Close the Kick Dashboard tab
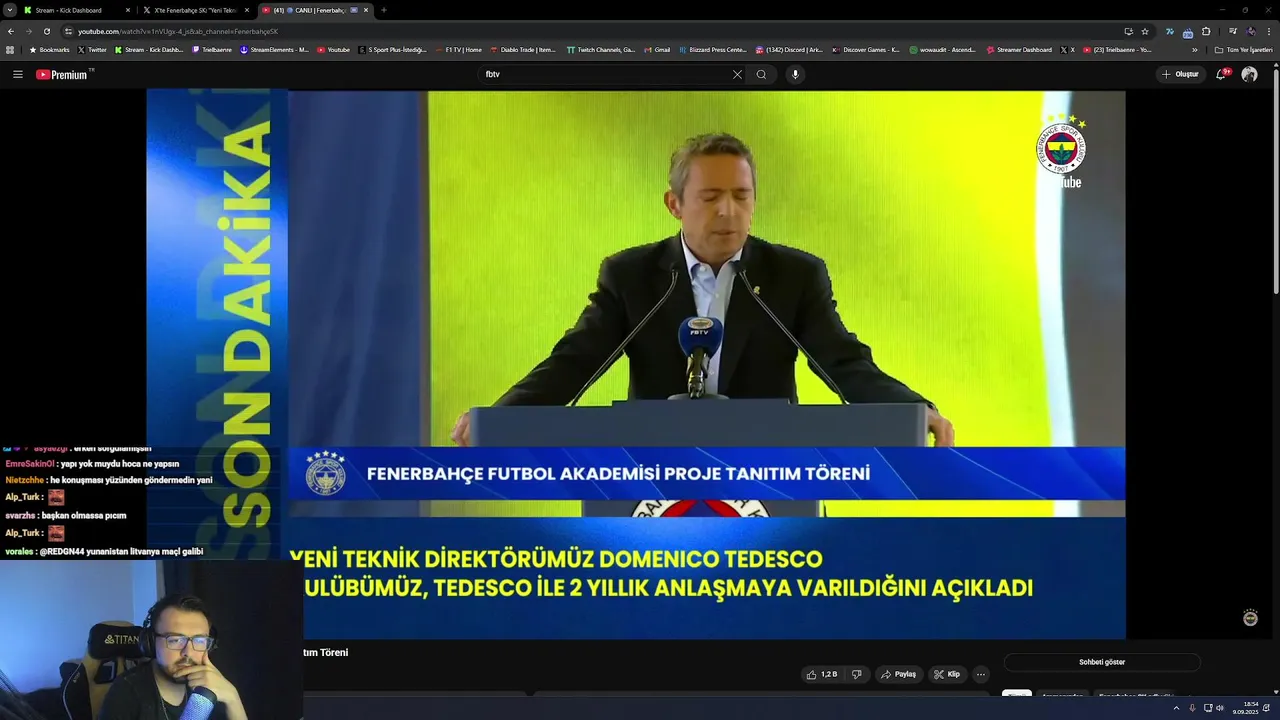1280x720 pixels. point(128,10)
